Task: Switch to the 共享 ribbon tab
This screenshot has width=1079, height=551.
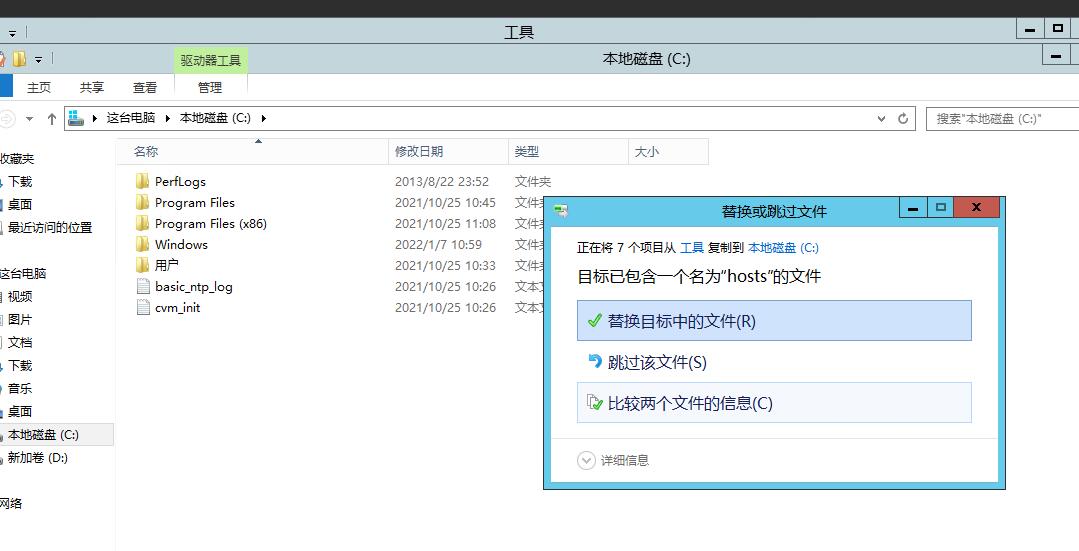Action: (x=92, y=88)
